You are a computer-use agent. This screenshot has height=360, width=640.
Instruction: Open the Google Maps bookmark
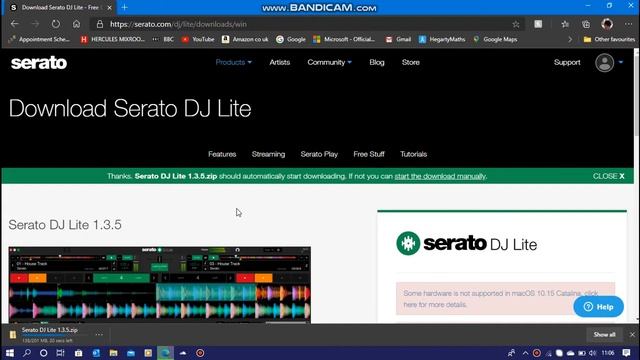coord(495,39)
